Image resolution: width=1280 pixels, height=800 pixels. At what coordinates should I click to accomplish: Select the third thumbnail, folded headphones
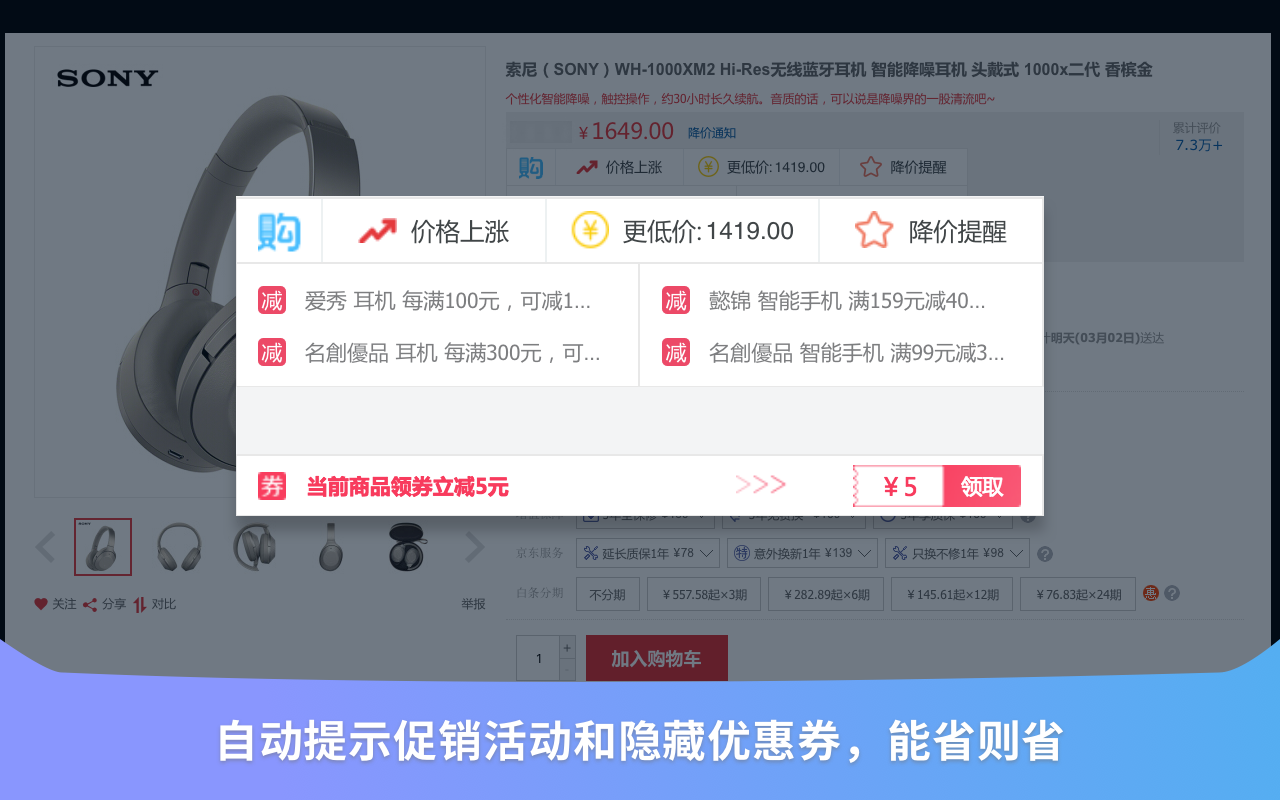(x=255, y=547)
